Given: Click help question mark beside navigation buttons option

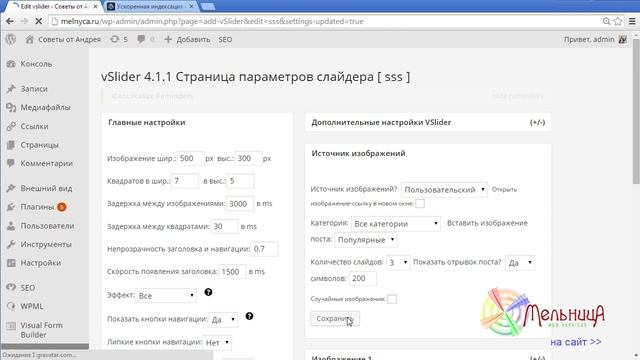Looking at the screenshot, I should (x=249, y=316).
